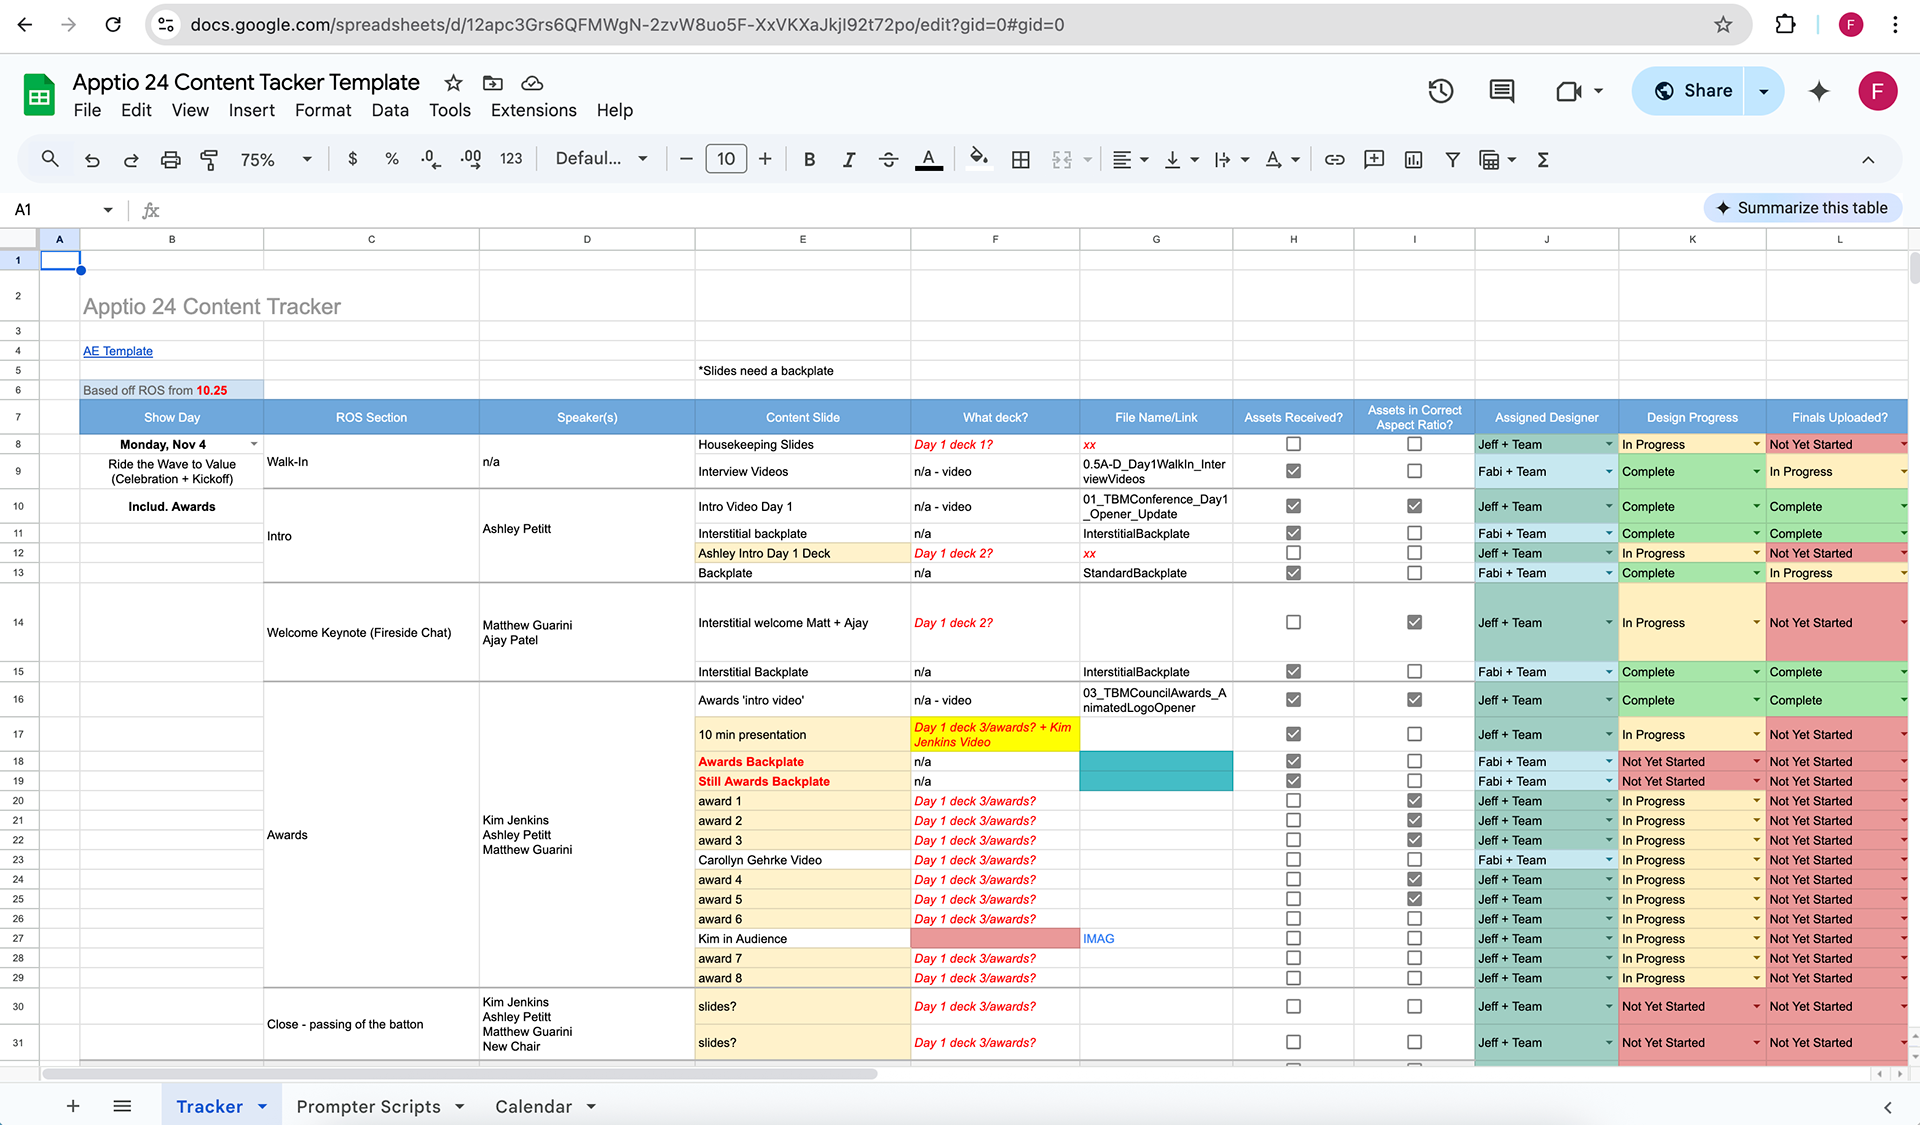
Task: Click the create filter icon
Action: pyautogui.click(x=1452, y=159)
